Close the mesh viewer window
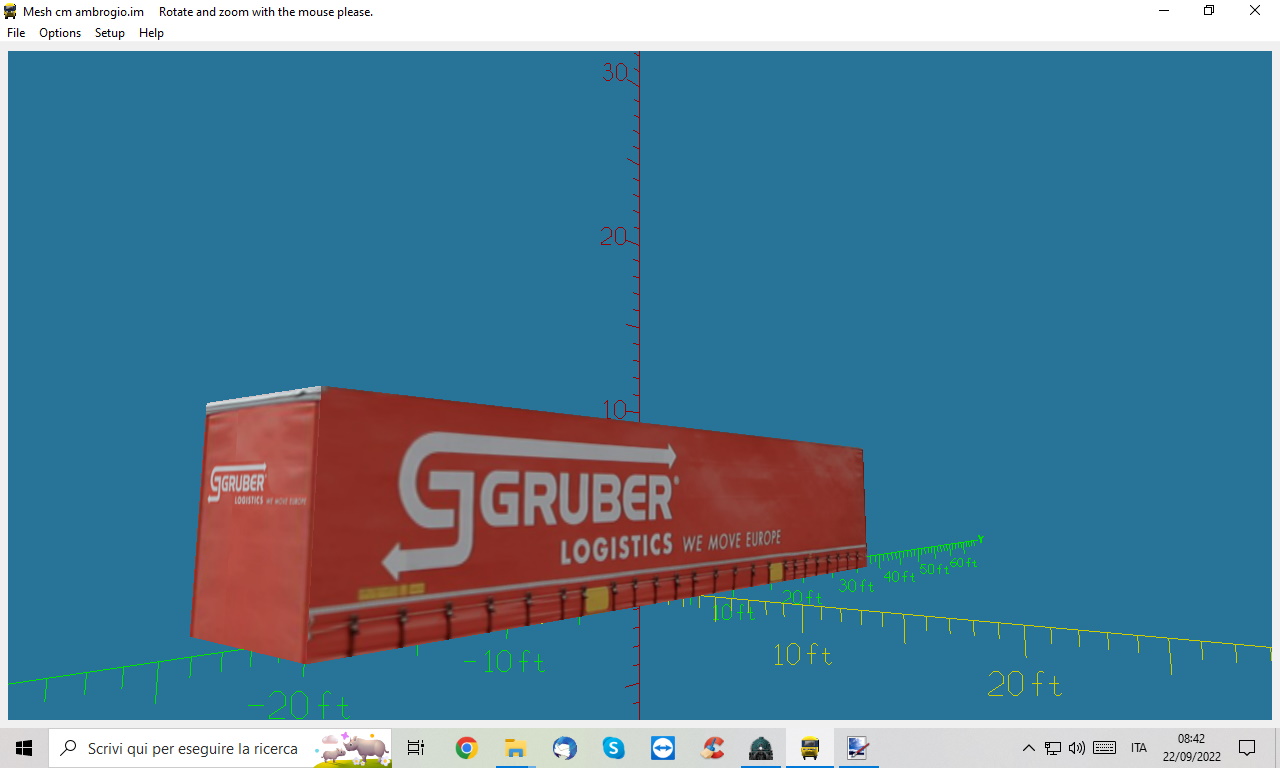Screen dimensions: 1280x768 pyautogui.click(x=1255, y=11)
